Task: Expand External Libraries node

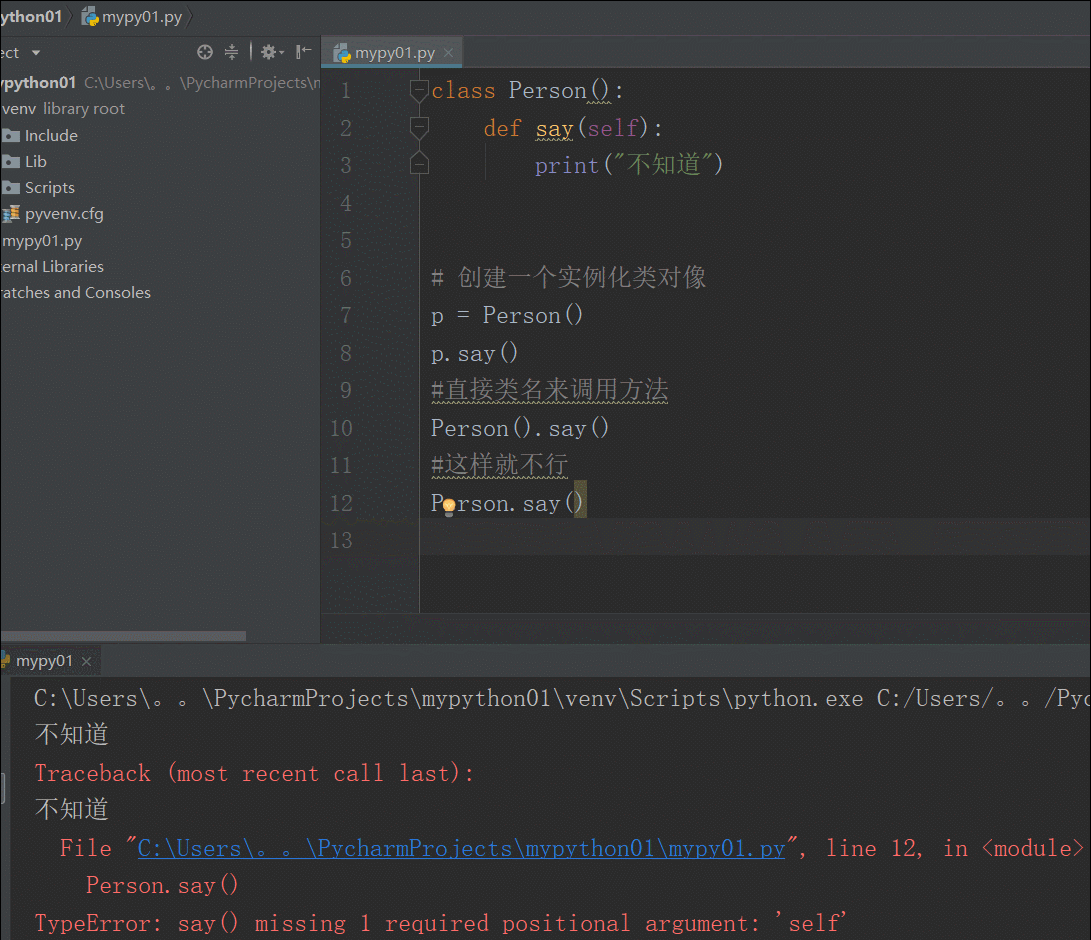Action: 52,267
